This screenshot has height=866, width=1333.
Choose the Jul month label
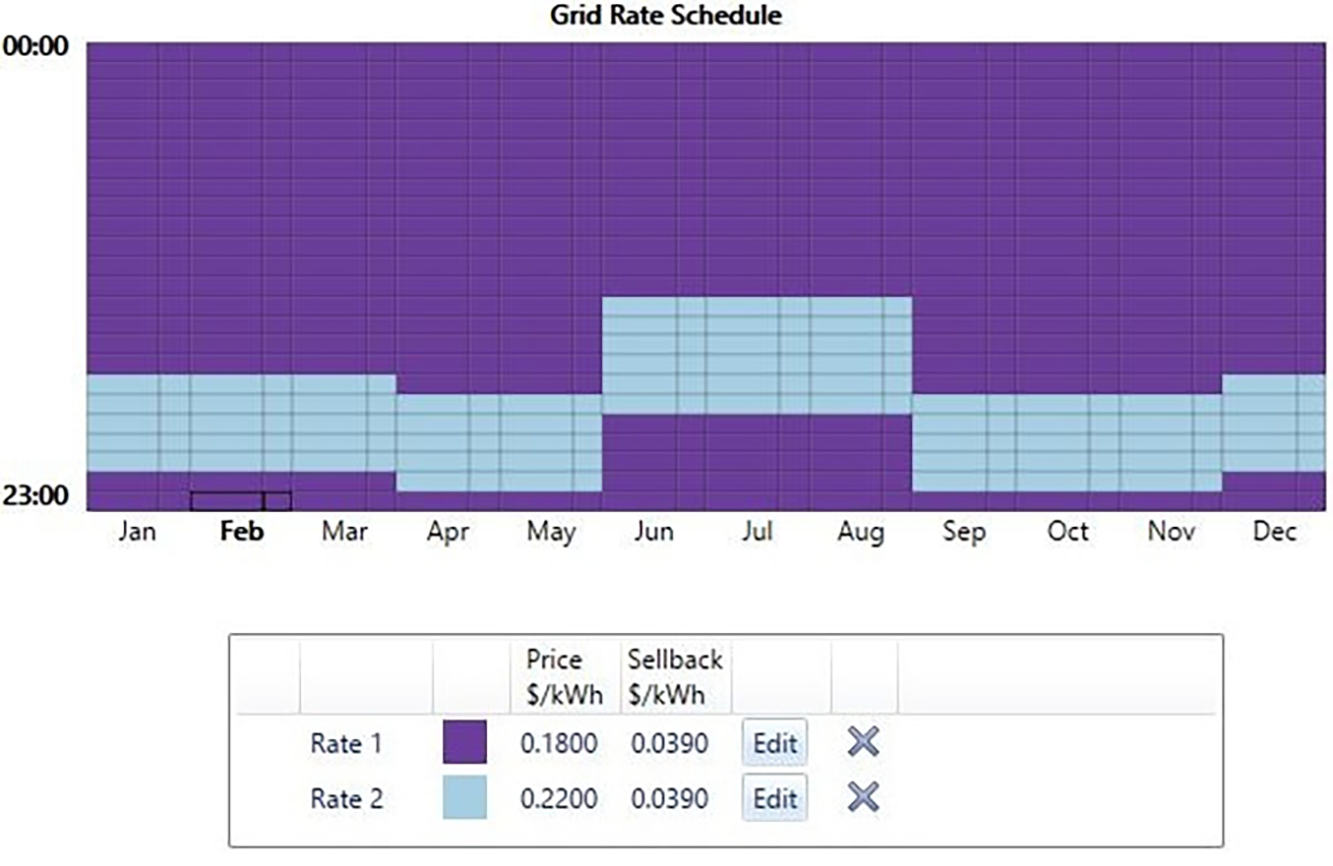pos(757,532)
